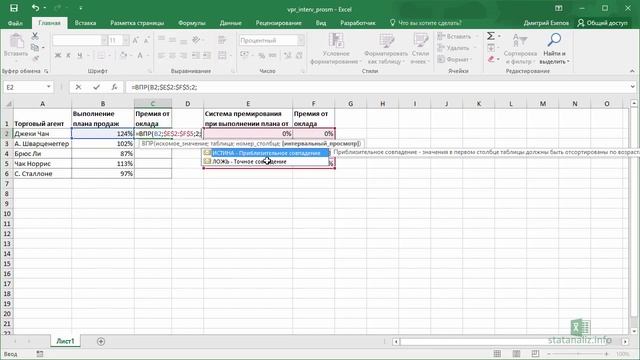Select ИСТИНА approximate match option
Image resolution: width=640 pixels, height=360 pixels.
click(266, 153)
